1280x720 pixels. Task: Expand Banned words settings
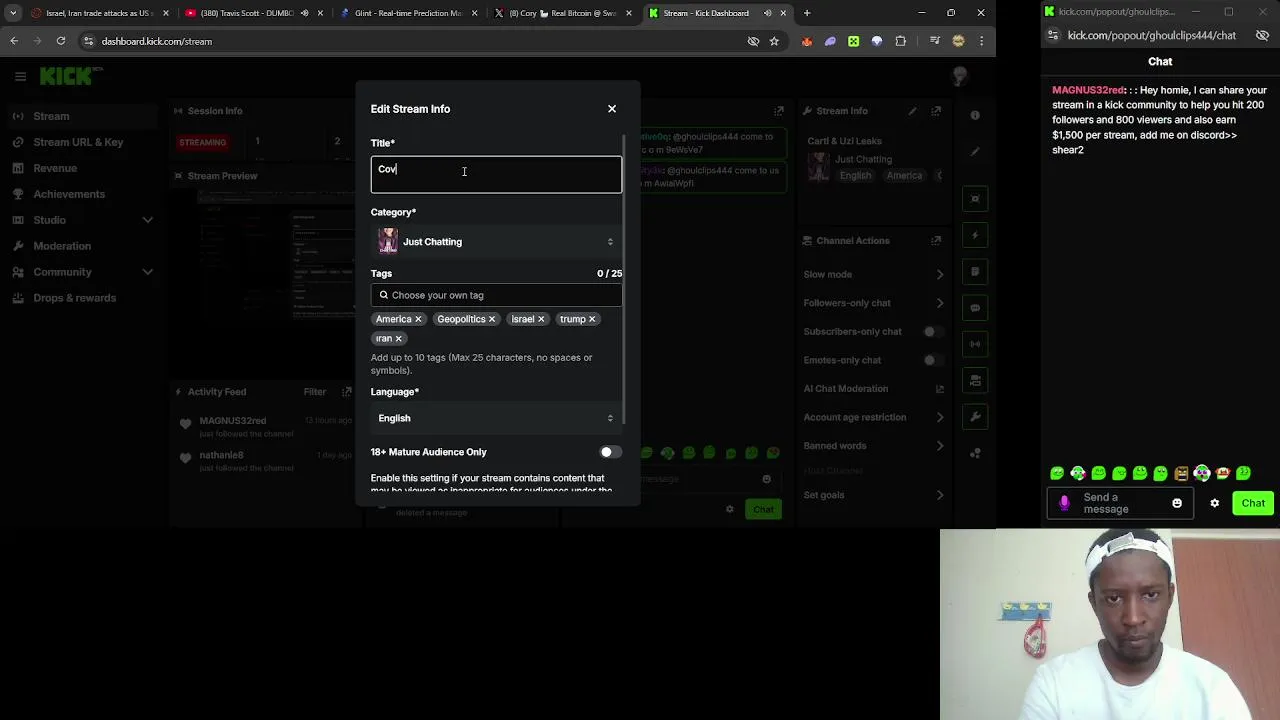[873, 446]
